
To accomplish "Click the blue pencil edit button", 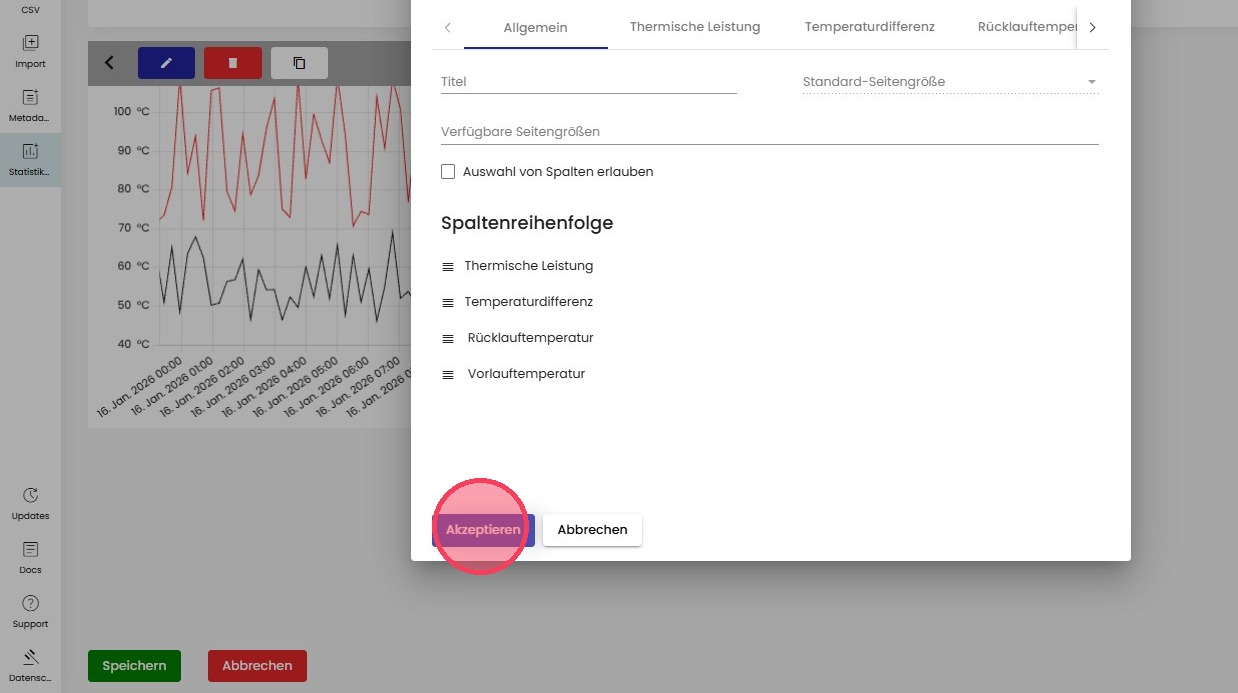I will (x=166, y=63).
